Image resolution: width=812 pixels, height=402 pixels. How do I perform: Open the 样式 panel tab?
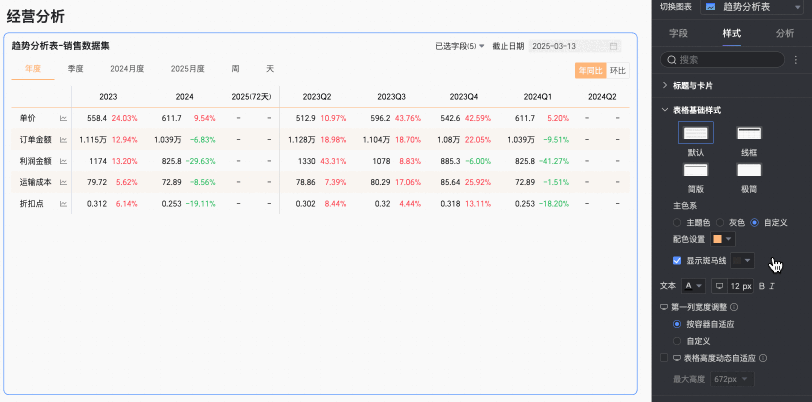(x=732, y=34)
